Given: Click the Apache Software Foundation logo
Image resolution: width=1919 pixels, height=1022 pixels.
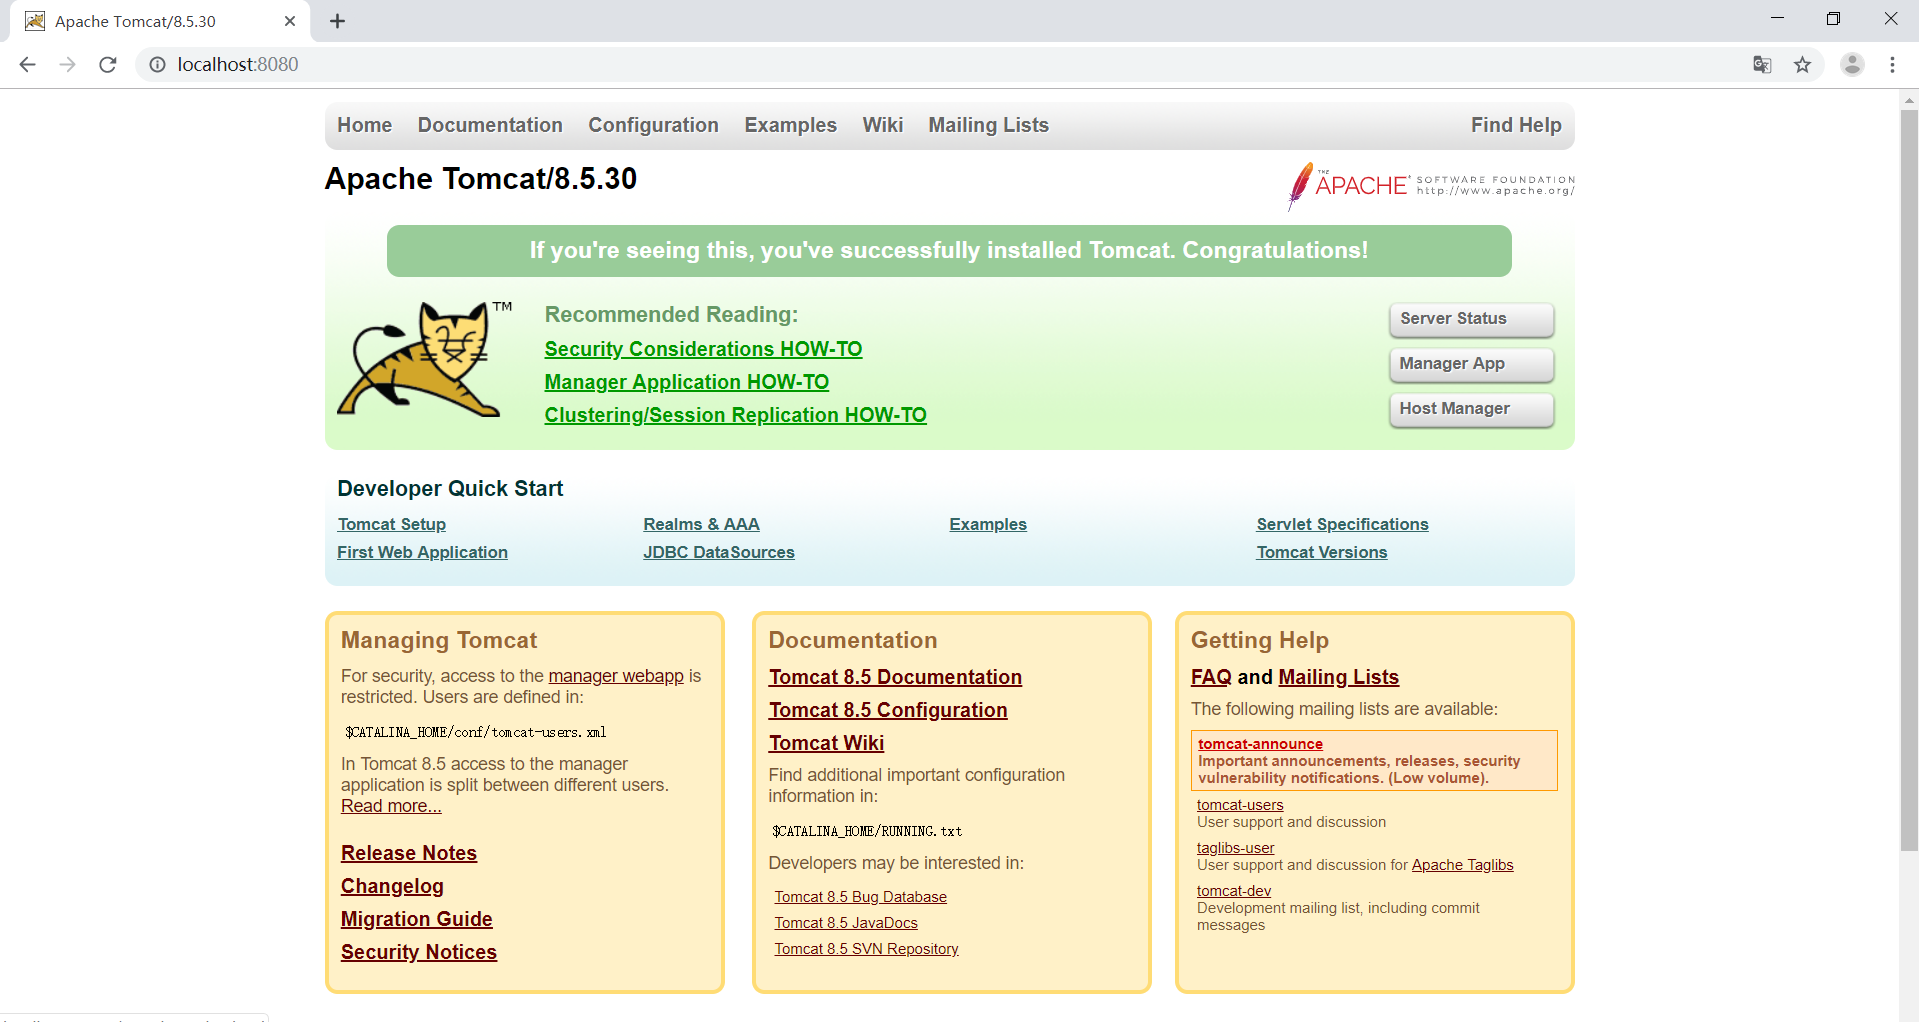Looking at the screenshot, I should click(x=1430, y=185).
